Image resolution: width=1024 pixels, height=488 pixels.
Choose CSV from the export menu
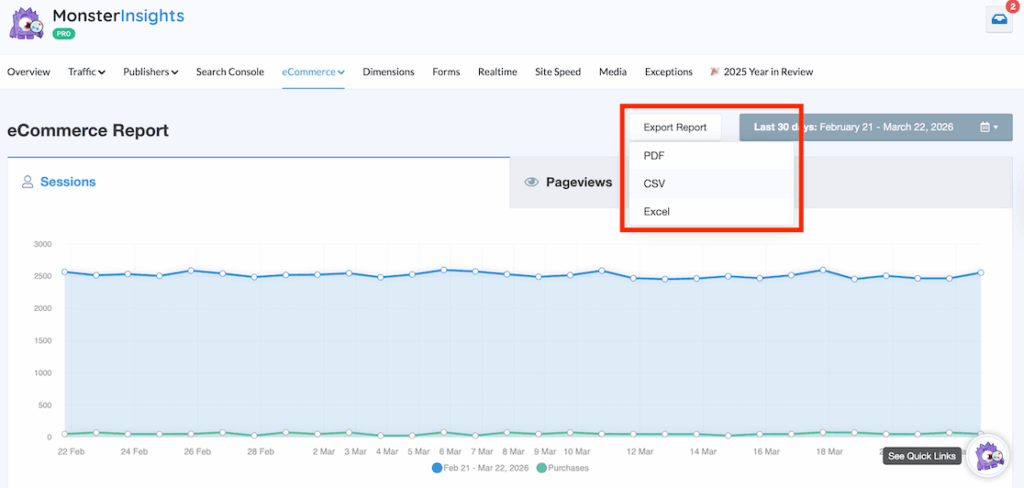655,184
